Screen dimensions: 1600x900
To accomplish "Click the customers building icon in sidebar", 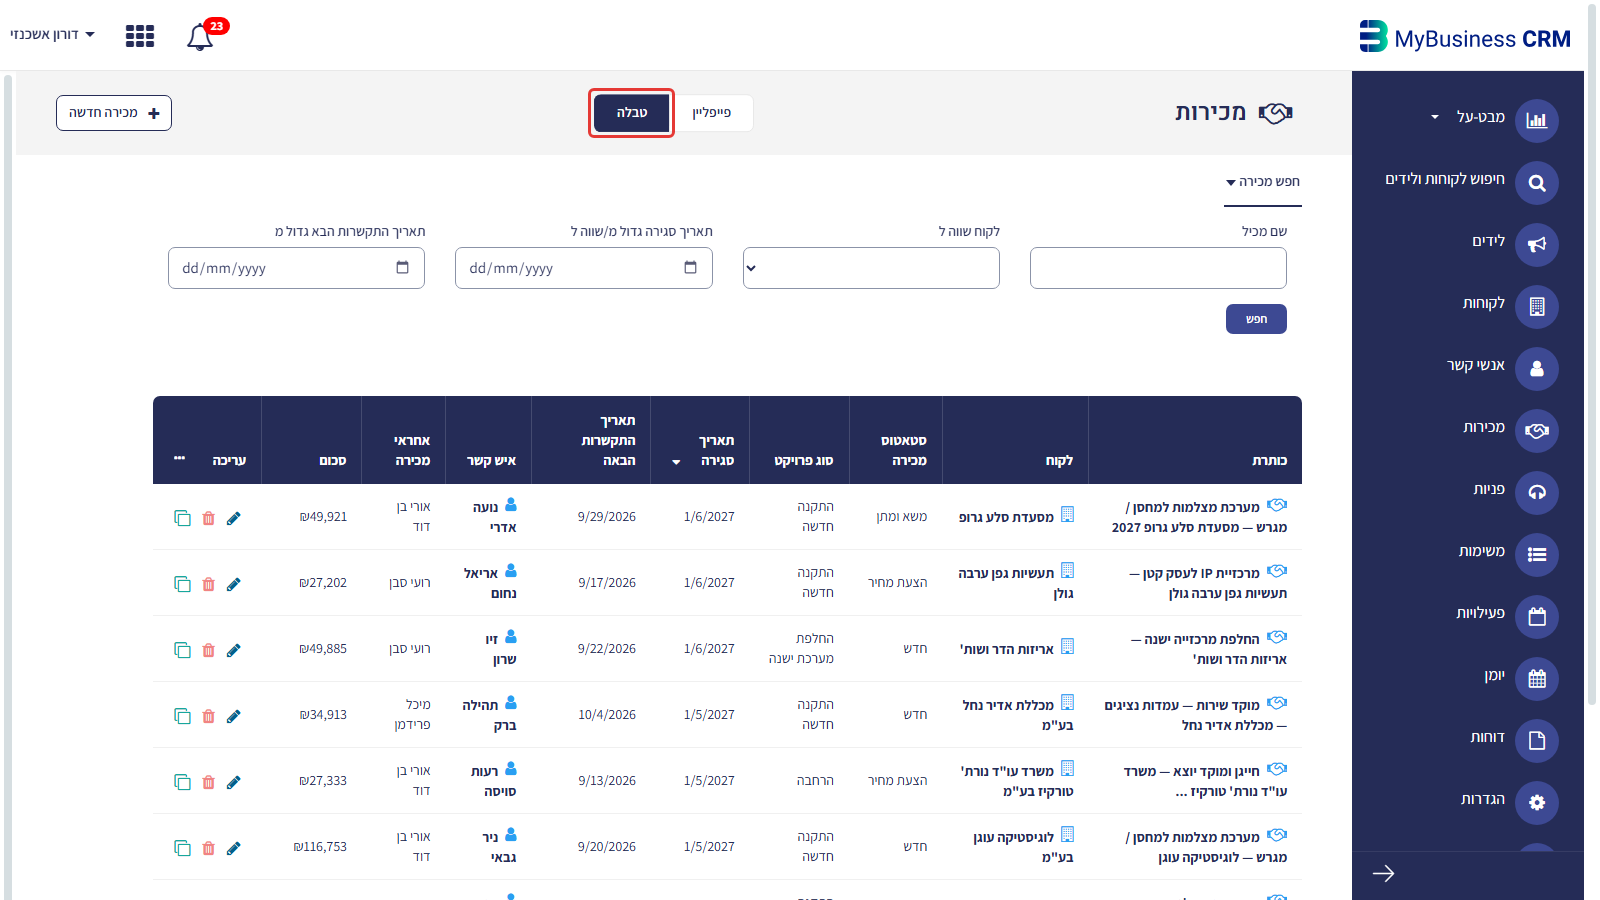I will click(1537, 306).
